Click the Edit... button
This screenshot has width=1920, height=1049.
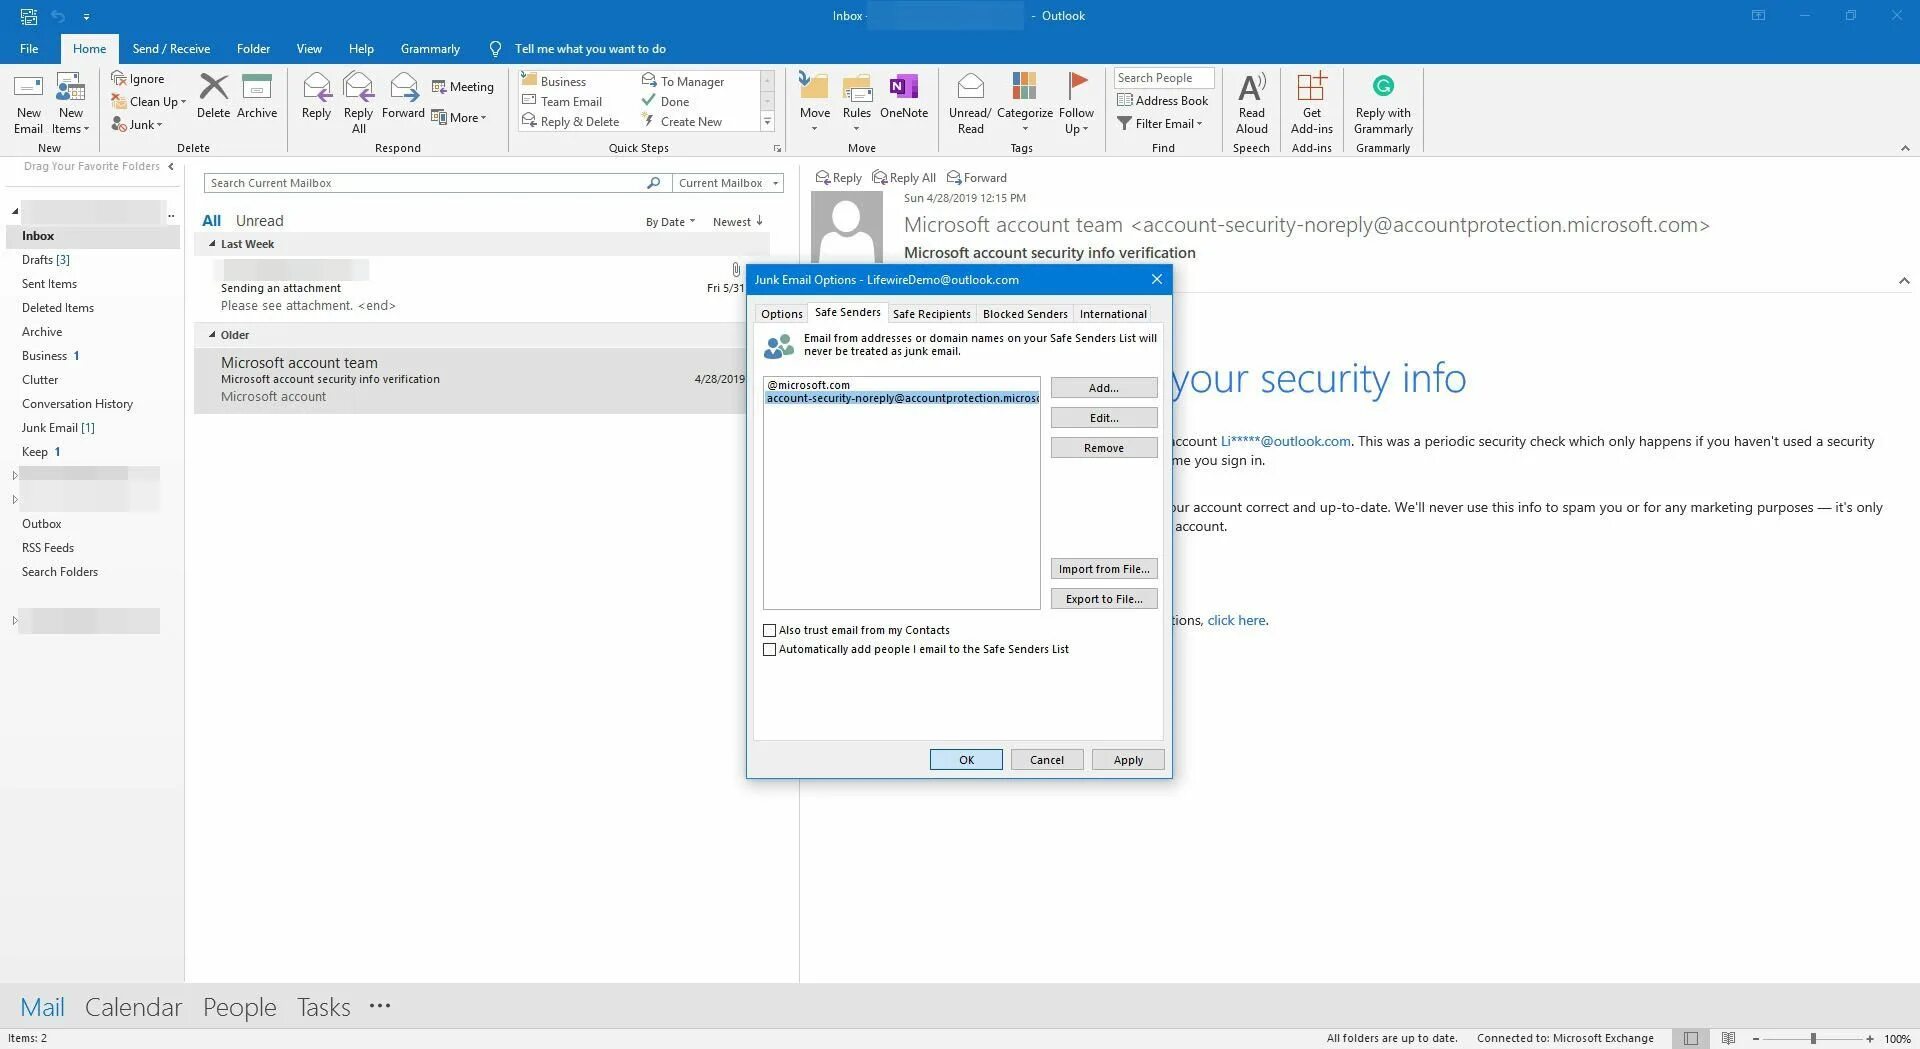[x=1104, y=418]
